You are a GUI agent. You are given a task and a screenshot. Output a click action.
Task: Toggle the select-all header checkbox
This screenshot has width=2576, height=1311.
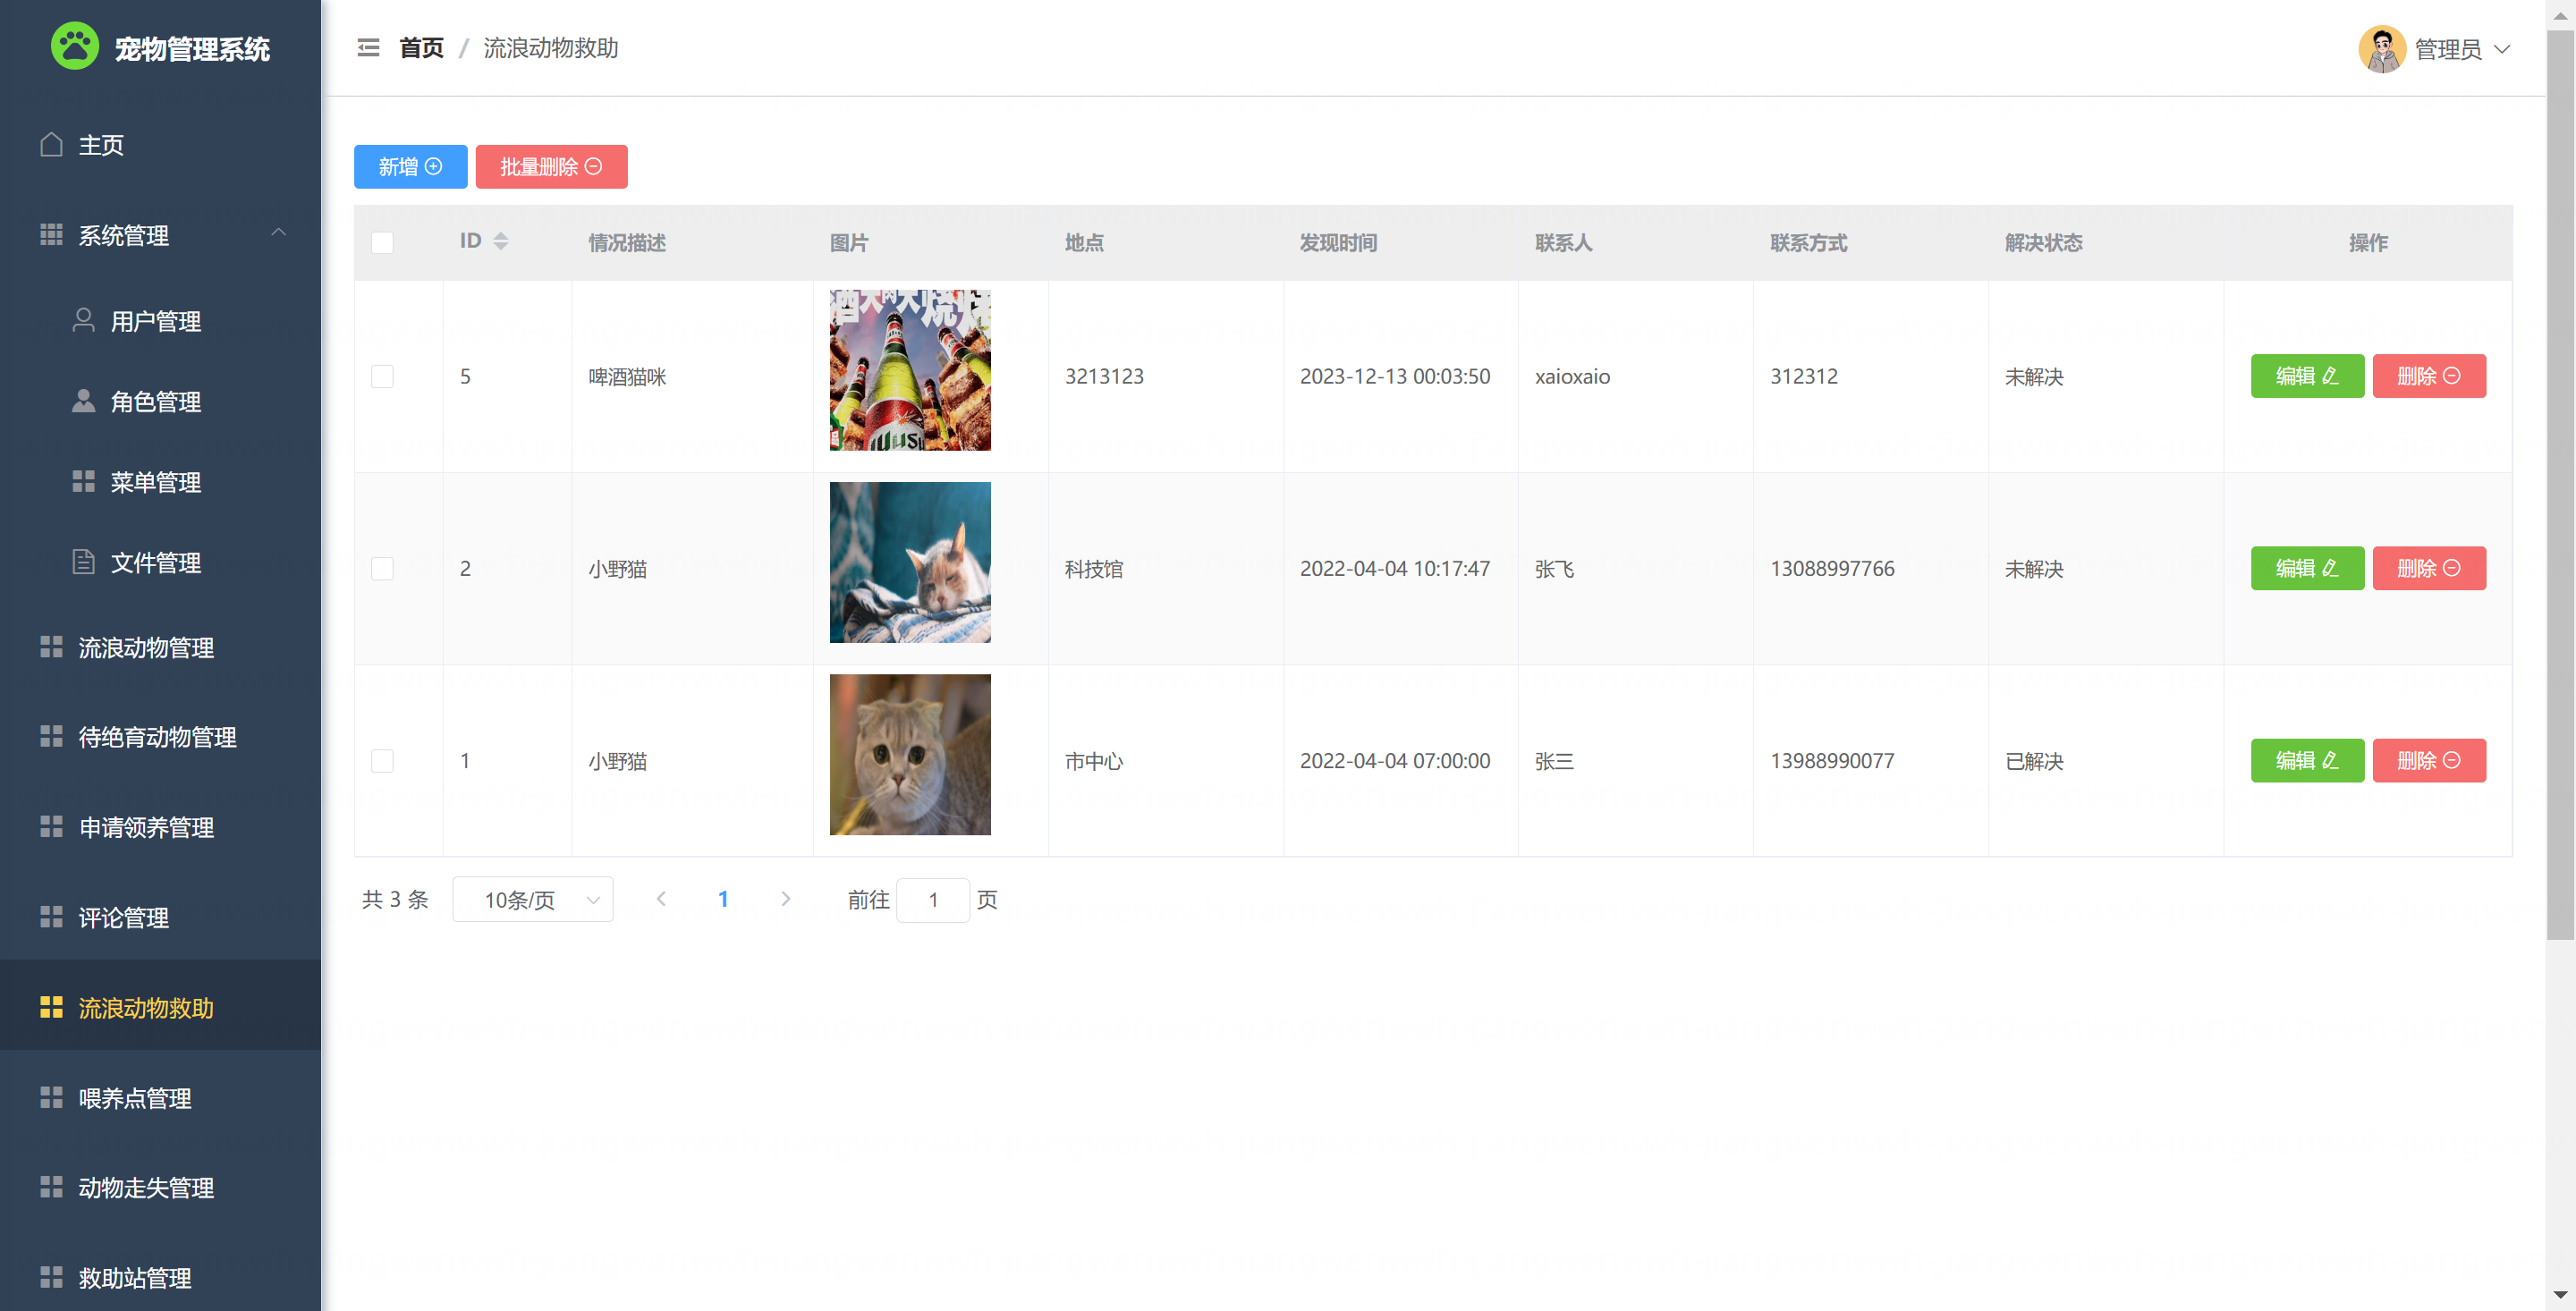[382, 242]
